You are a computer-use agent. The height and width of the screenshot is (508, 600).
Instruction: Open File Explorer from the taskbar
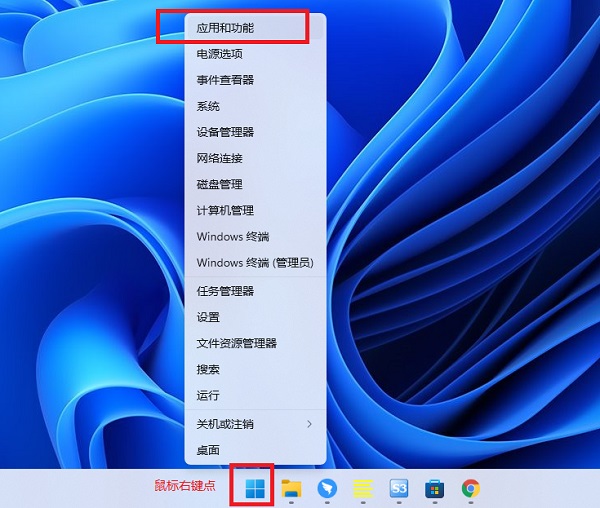[292, 488]
